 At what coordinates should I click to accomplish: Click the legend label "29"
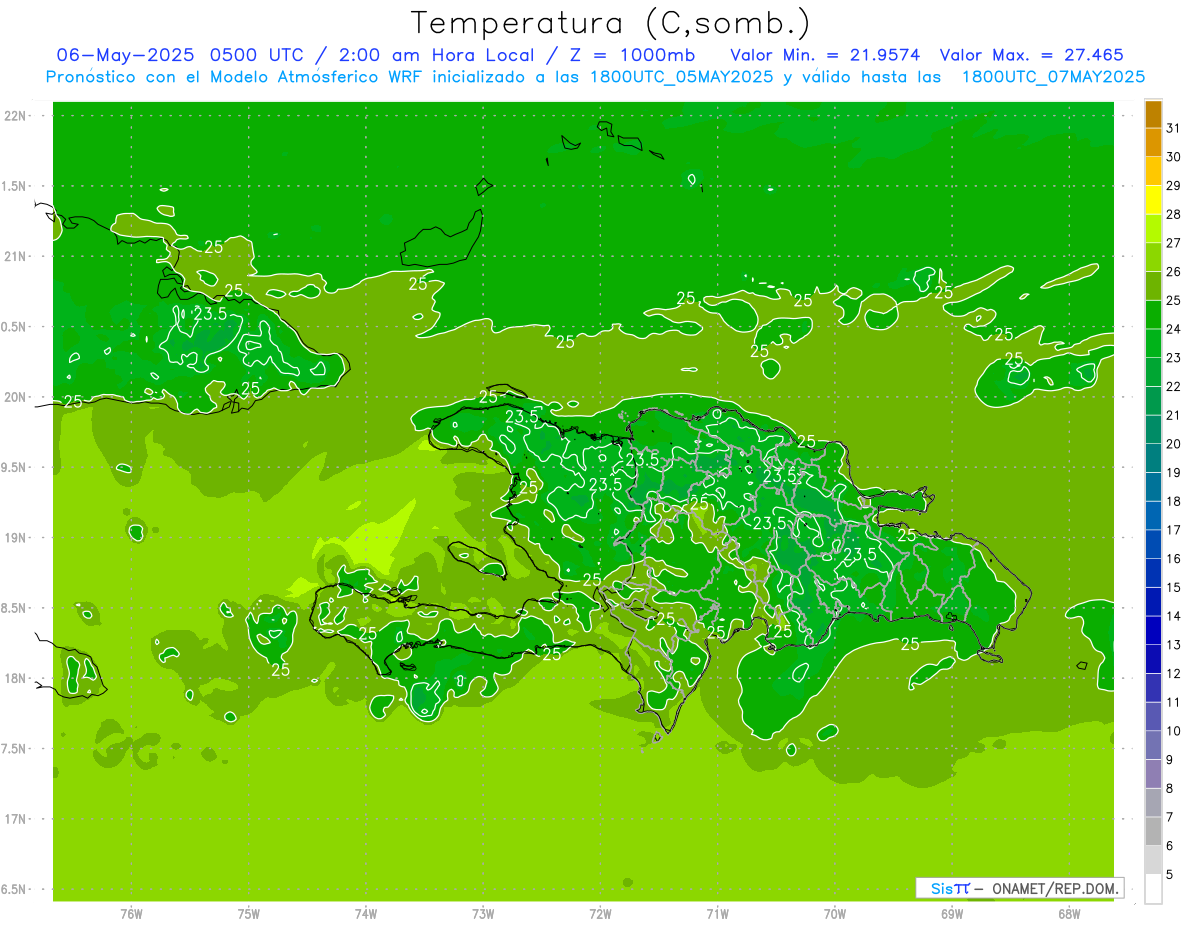pos(1173,186)
